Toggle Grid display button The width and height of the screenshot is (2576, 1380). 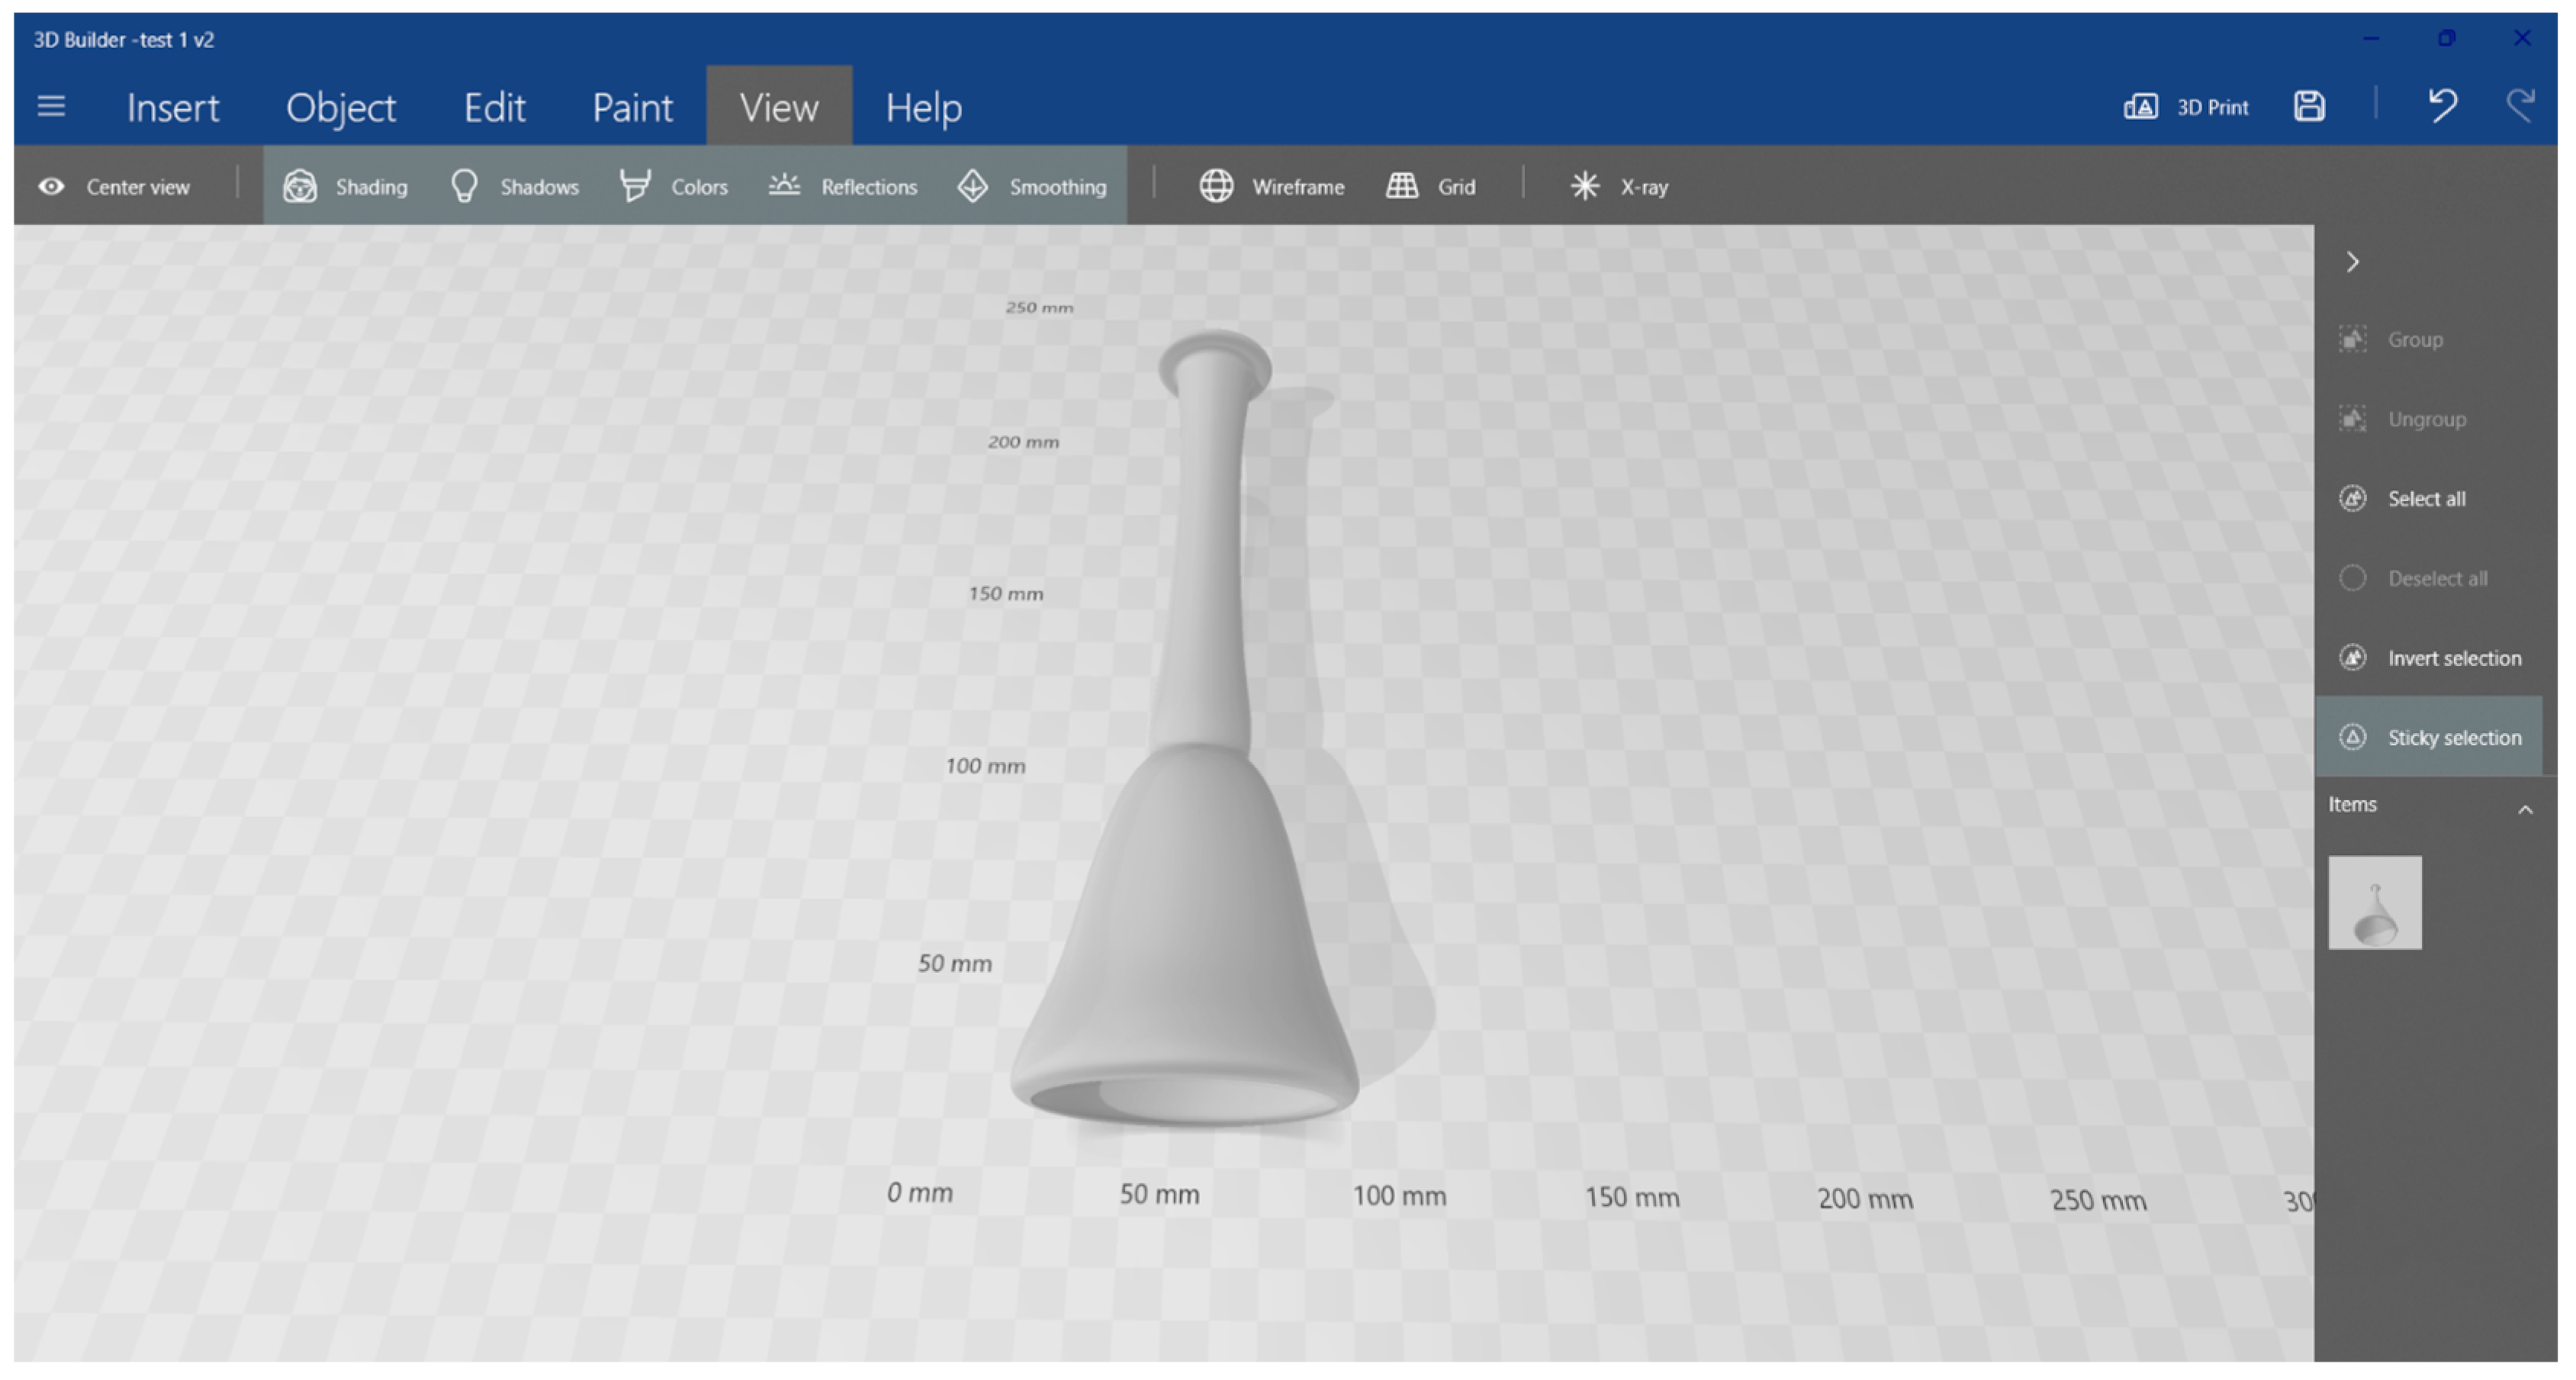(1430, 187)
